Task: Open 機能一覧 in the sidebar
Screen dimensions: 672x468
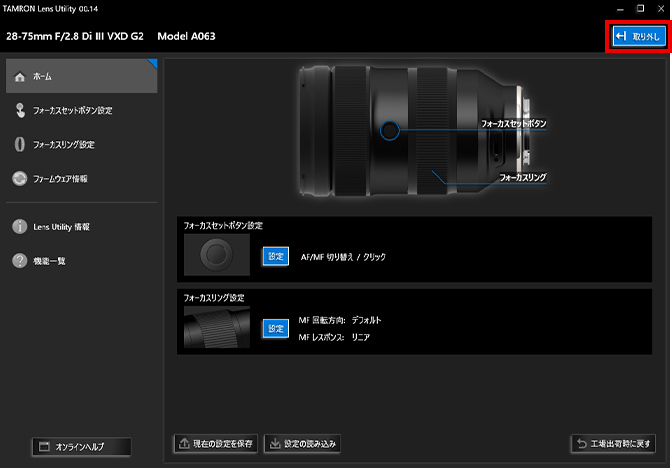Action: tap(81, 261)
